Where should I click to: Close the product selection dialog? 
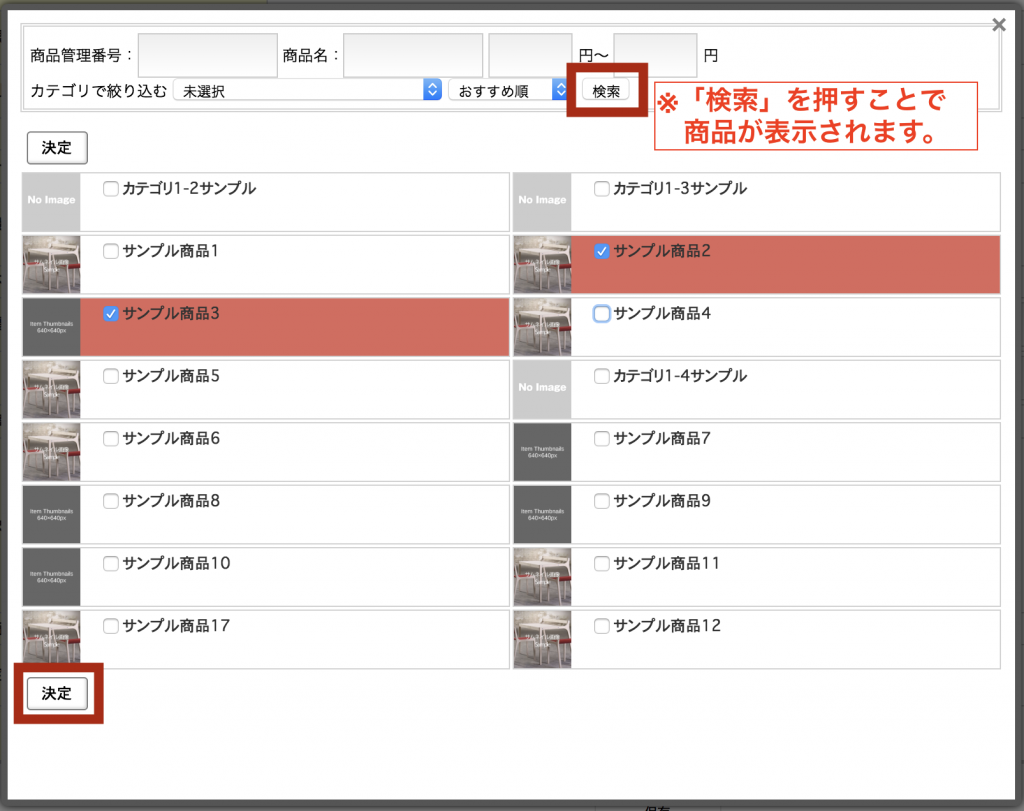point(998,24)
